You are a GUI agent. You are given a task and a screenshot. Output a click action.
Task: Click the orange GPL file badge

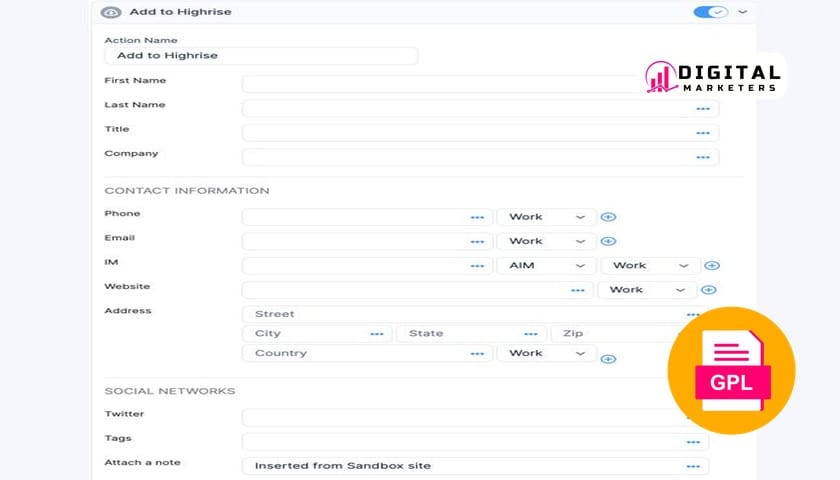point(731,370)
